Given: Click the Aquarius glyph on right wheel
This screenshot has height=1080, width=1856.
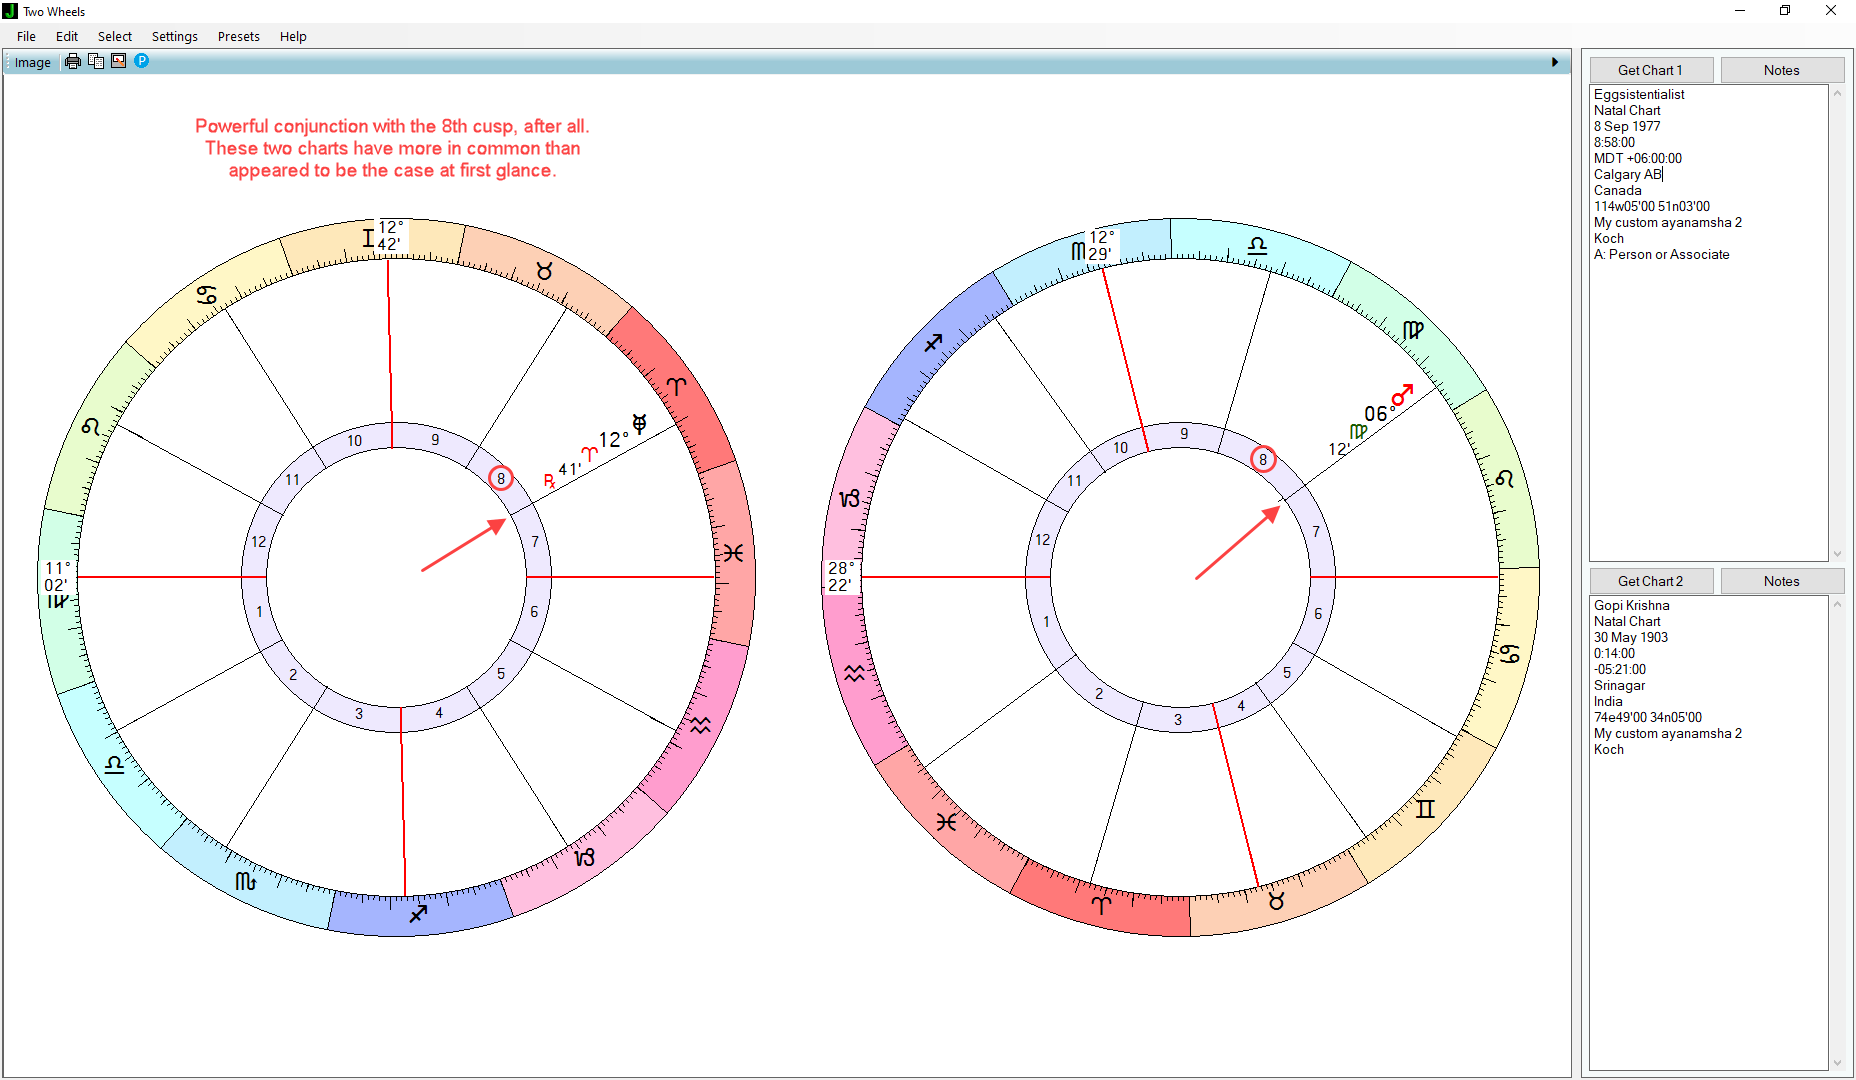Looking at the screenshot, I should [854, 674].
